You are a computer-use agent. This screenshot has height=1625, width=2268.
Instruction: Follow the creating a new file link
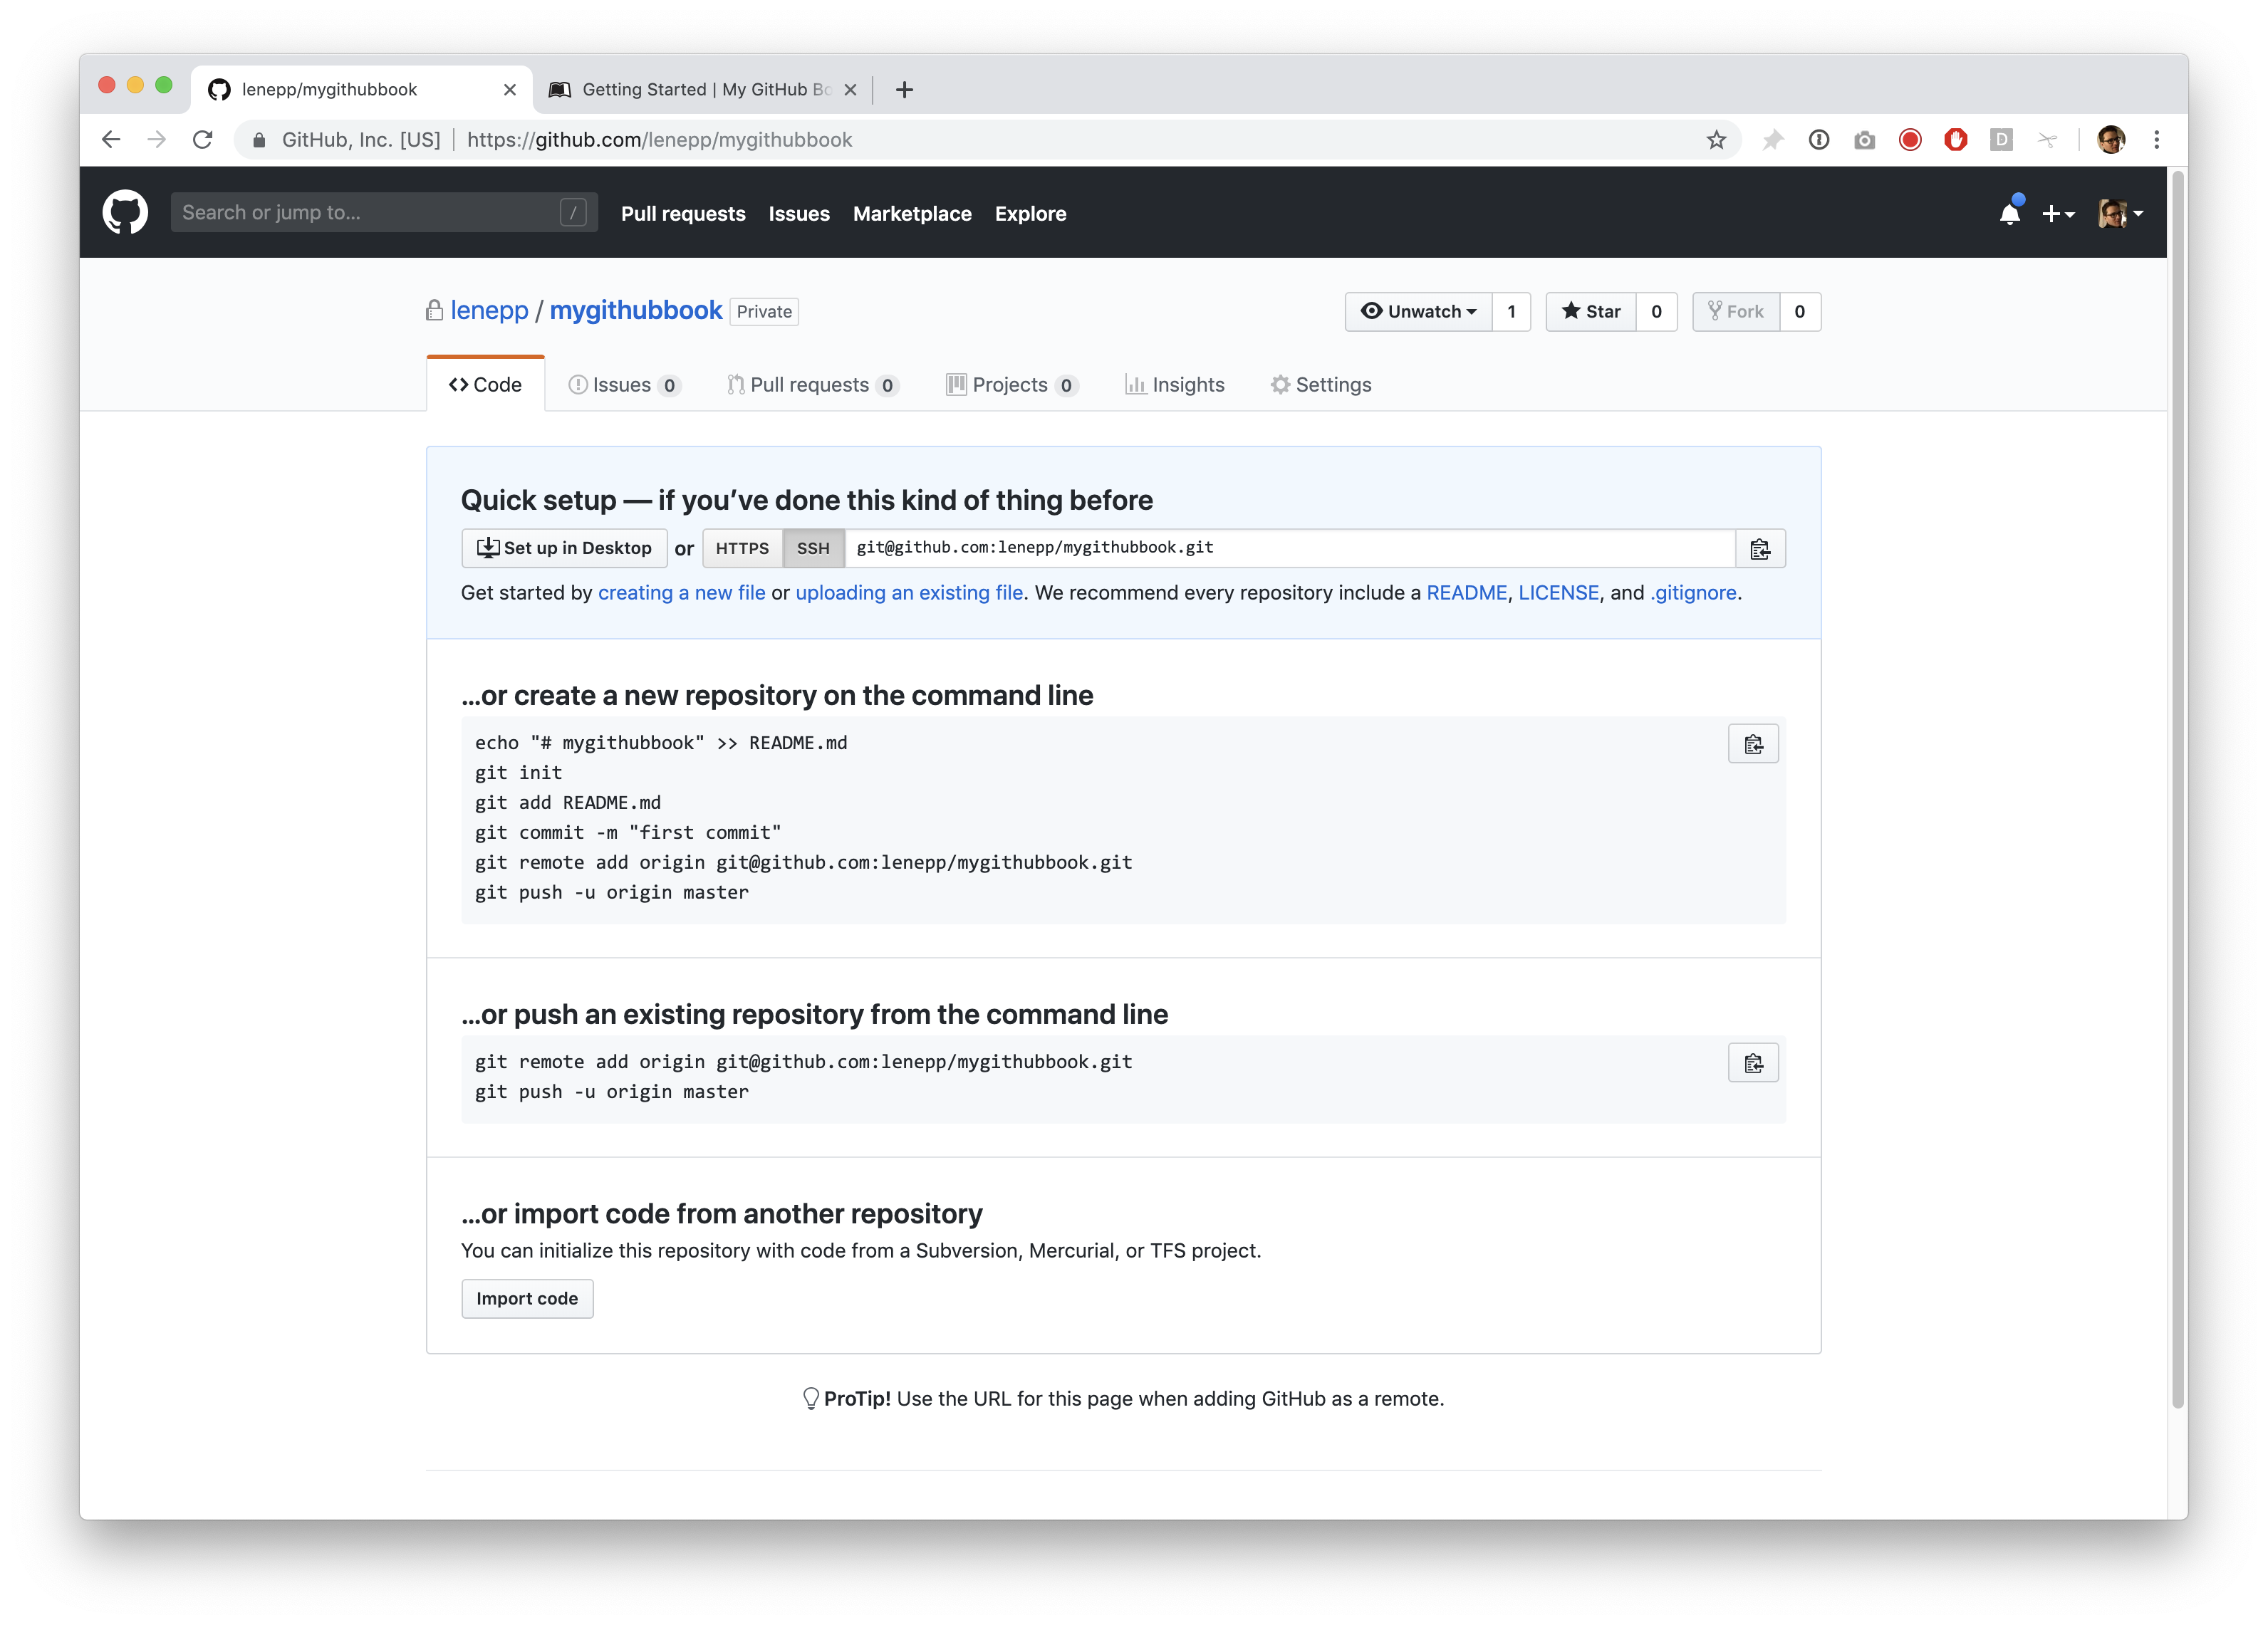681,593
